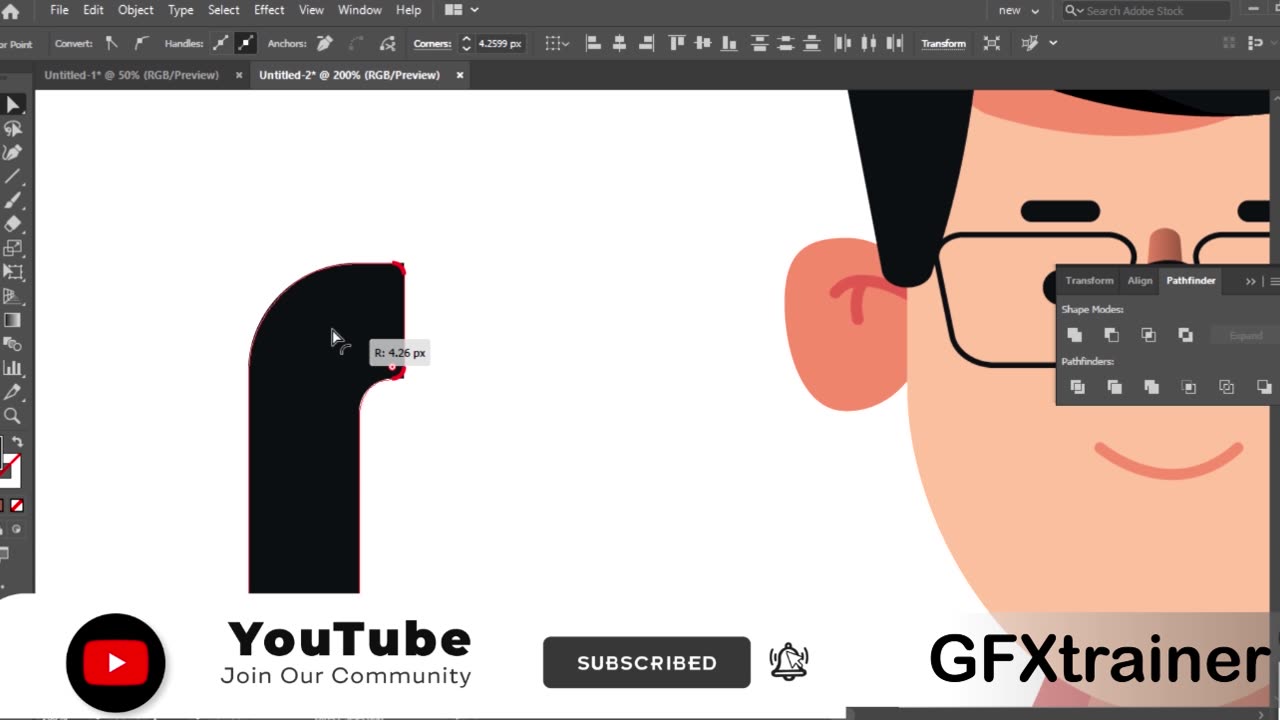Open the Window menu
Viewport: 1280px width, 720px height.
point(359,10)
